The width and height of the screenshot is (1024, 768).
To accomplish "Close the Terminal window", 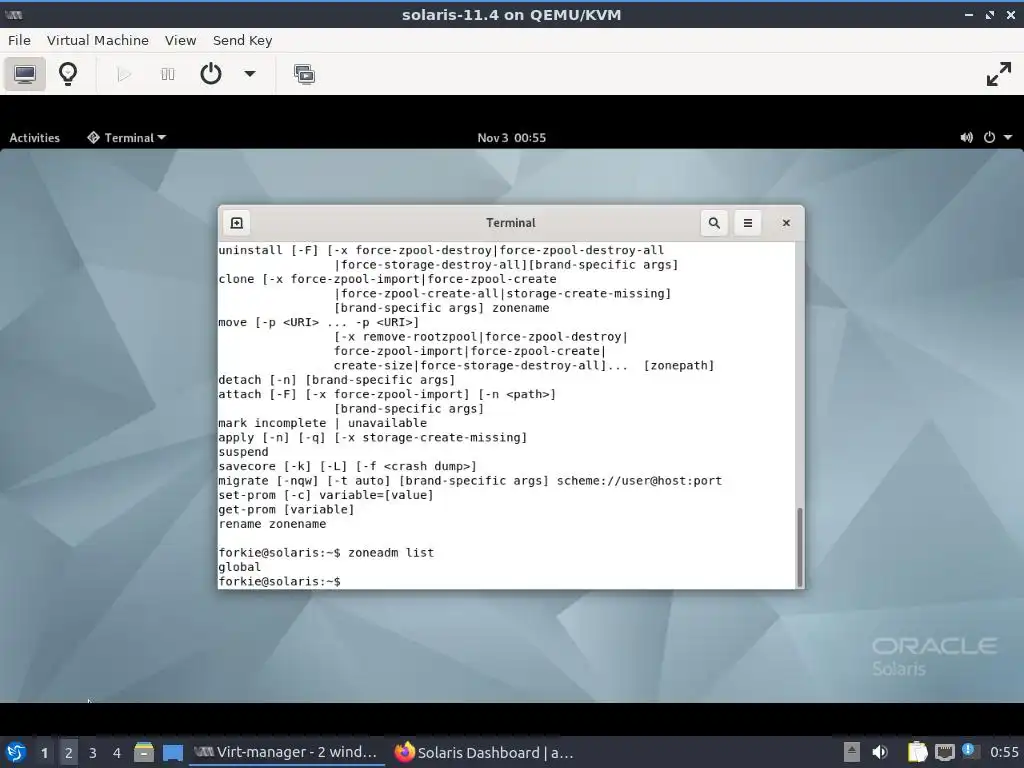I will point(786,223).
